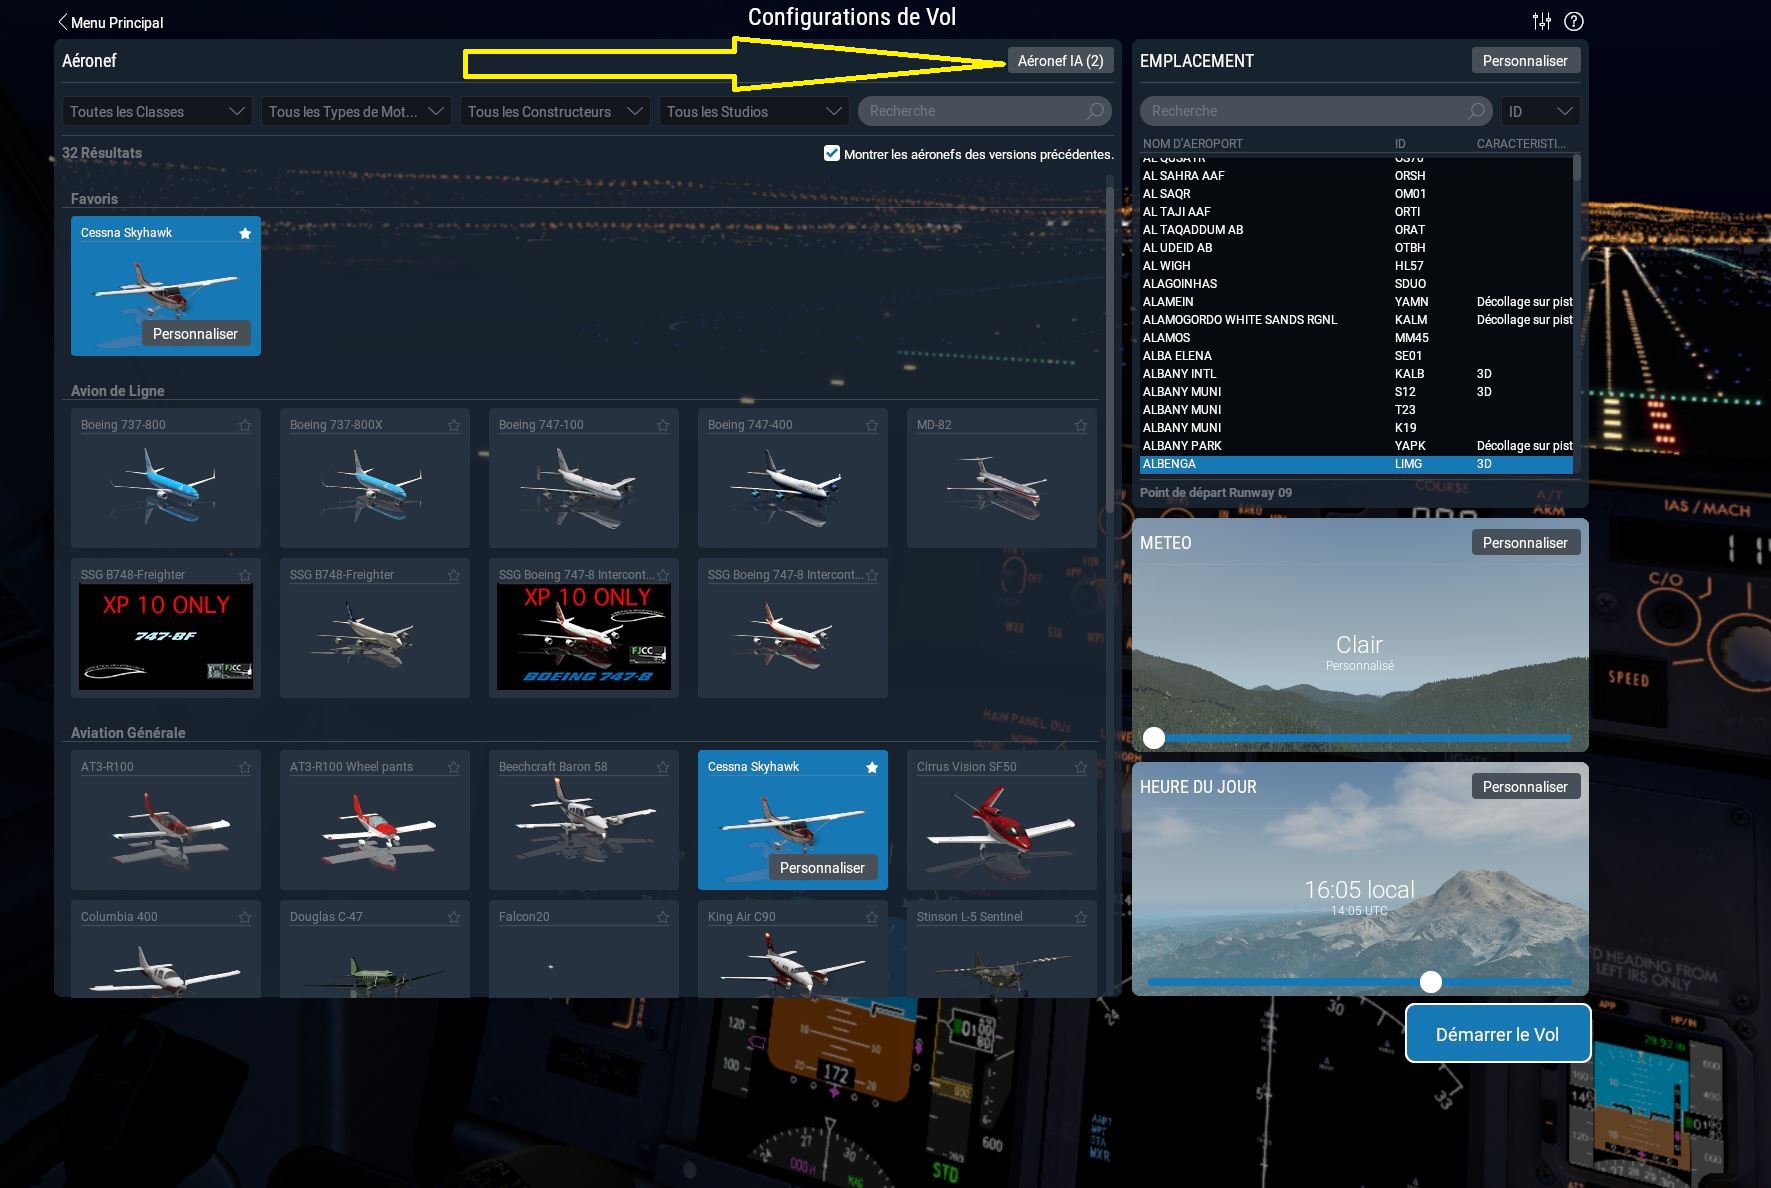Favorite the Falcon20 star

(x=663, y=917)
